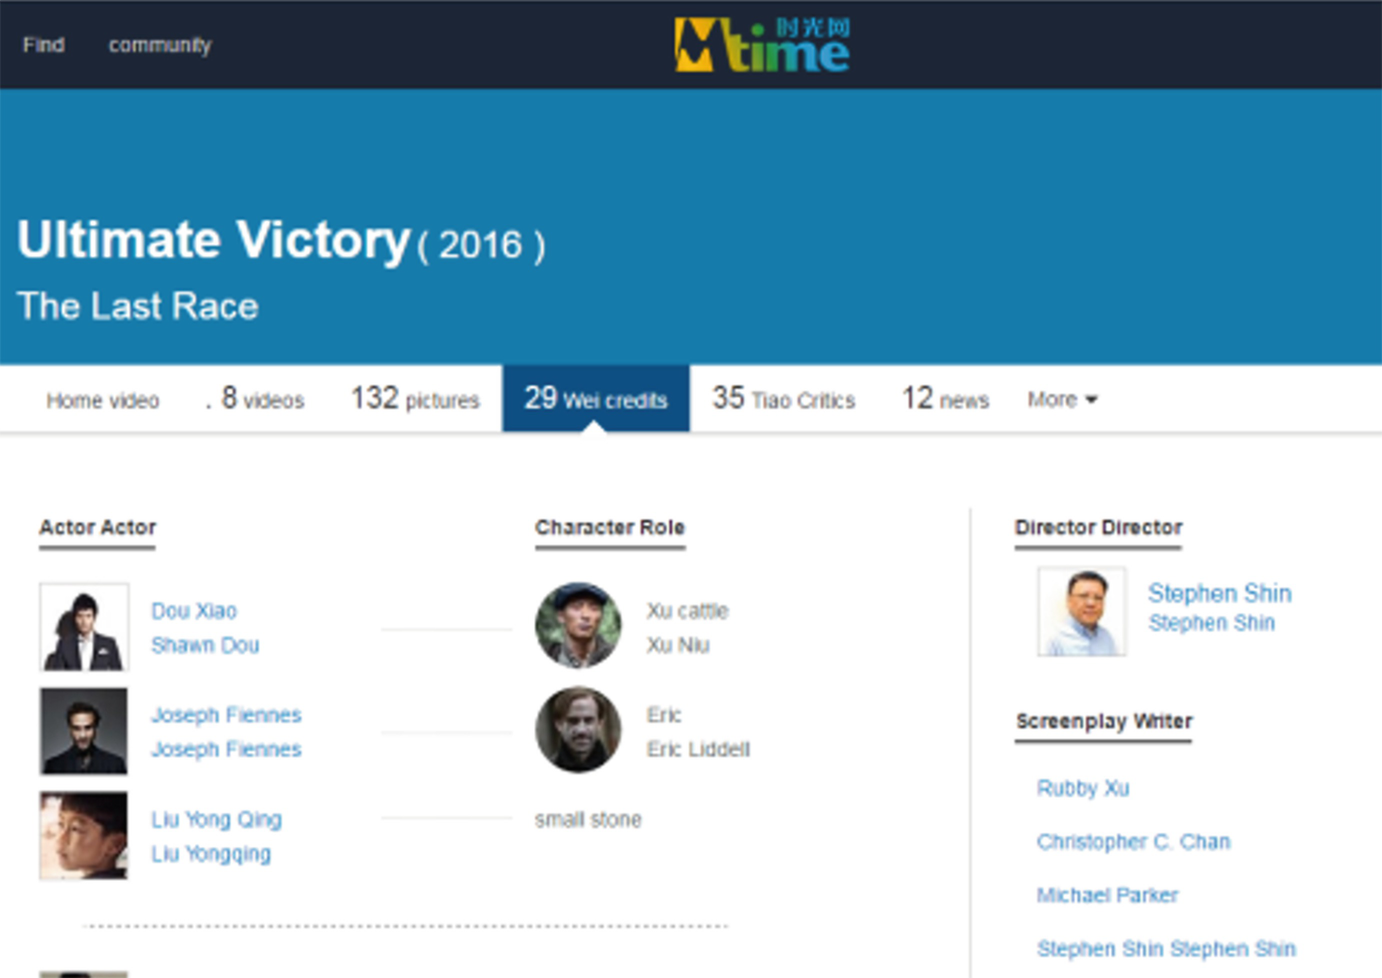Select the 29 Wei credits tab
Screen dimensions: 1382x978
(595, 399)
